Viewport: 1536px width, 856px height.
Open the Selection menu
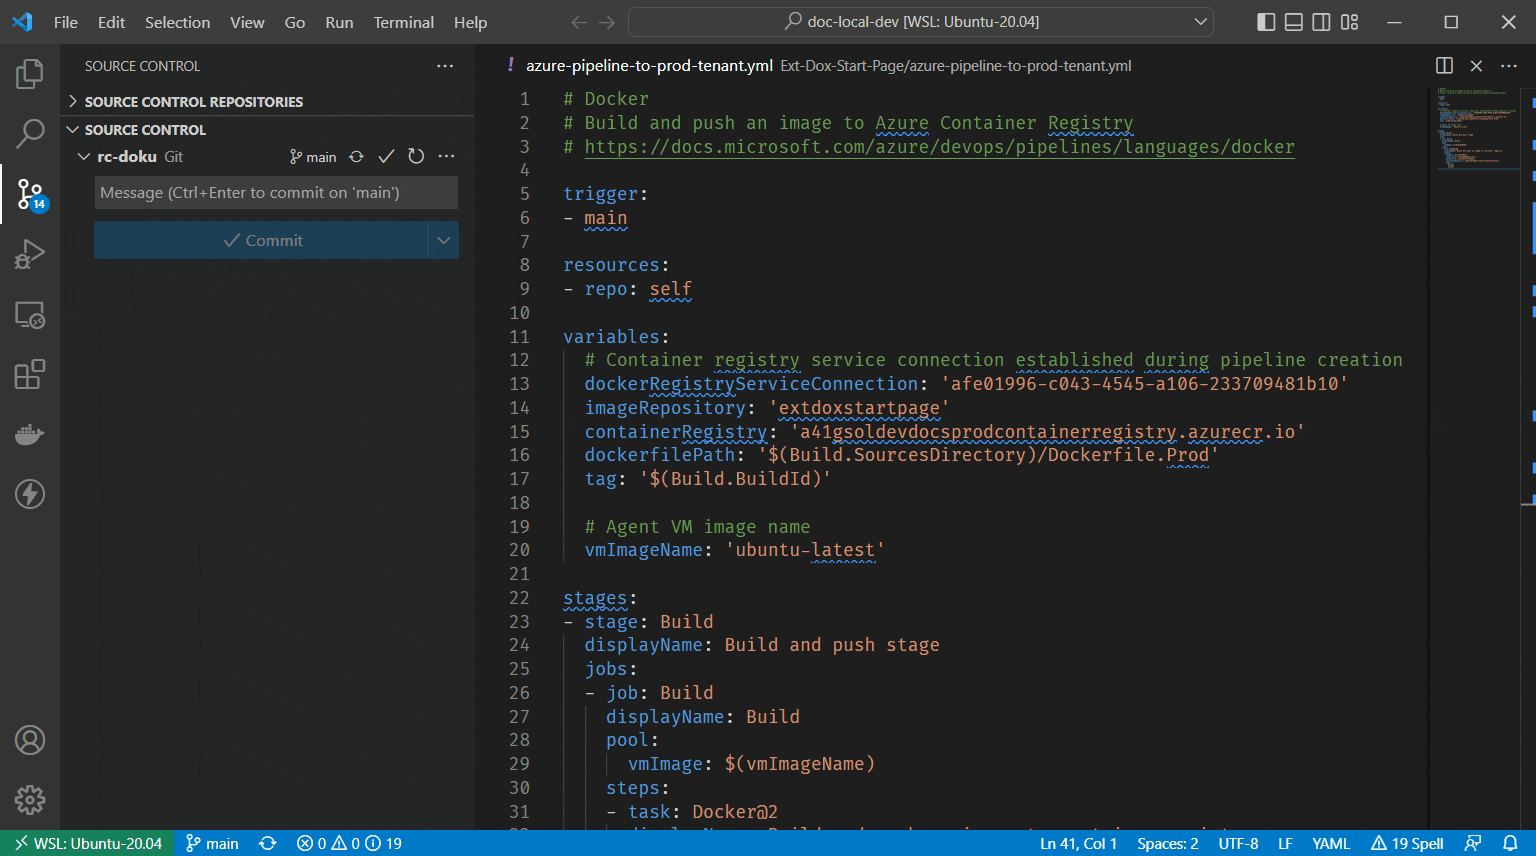coord(177,22)
